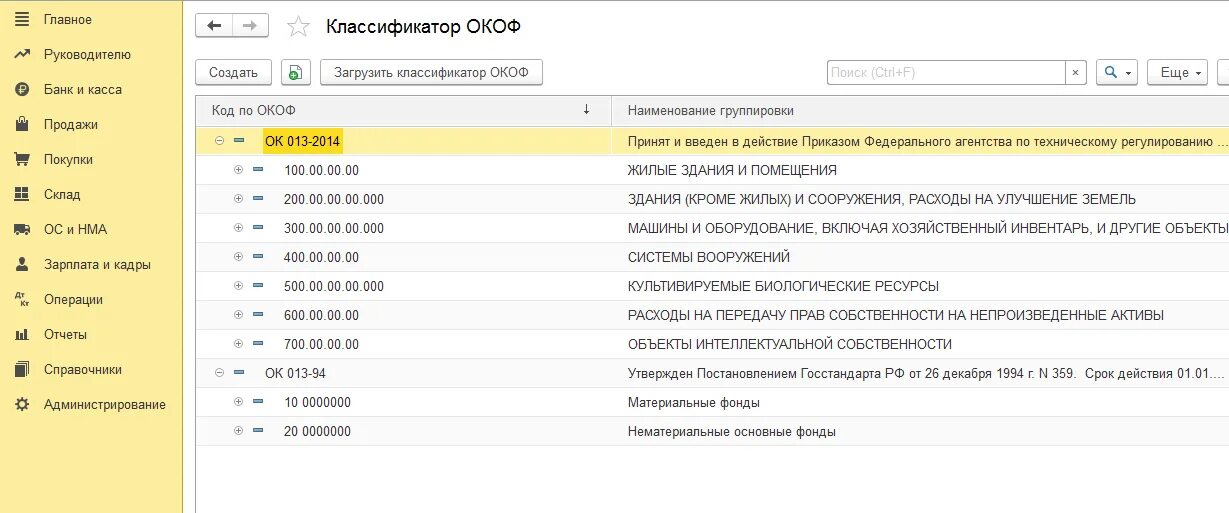This screenshot has height=513, width=1229.
Task: Collapse the ОК 013-2014 group
Action: [x=219, y=141]
